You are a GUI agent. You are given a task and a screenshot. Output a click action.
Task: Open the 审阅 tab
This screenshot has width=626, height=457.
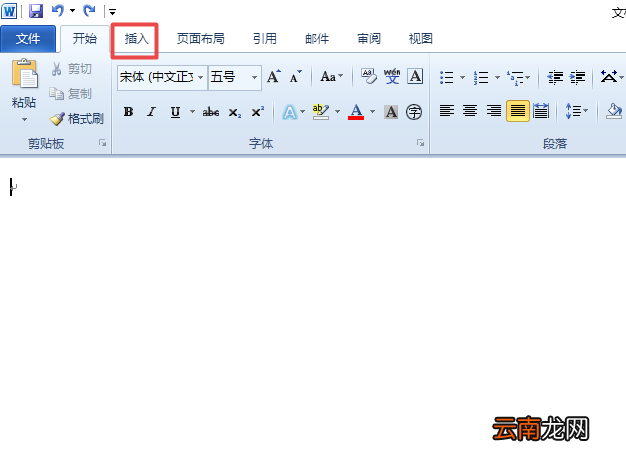[368, 39]
